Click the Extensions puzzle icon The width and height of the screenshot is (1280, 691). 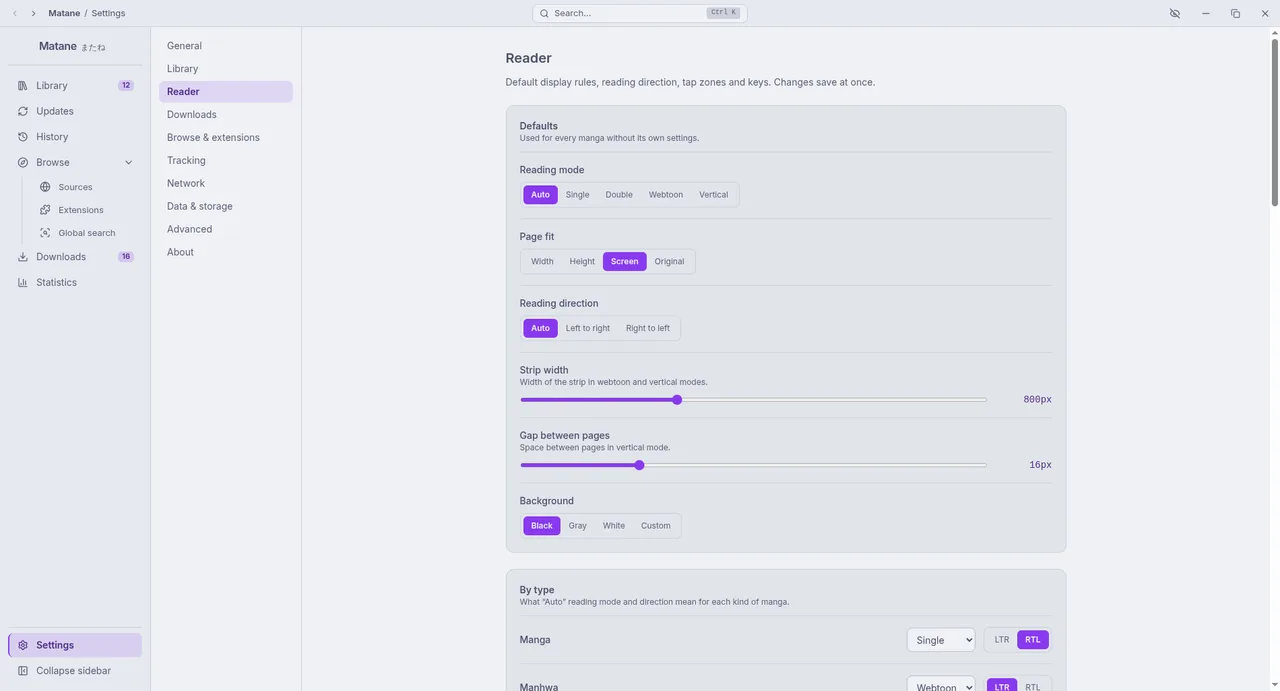(x=45, y=210)
